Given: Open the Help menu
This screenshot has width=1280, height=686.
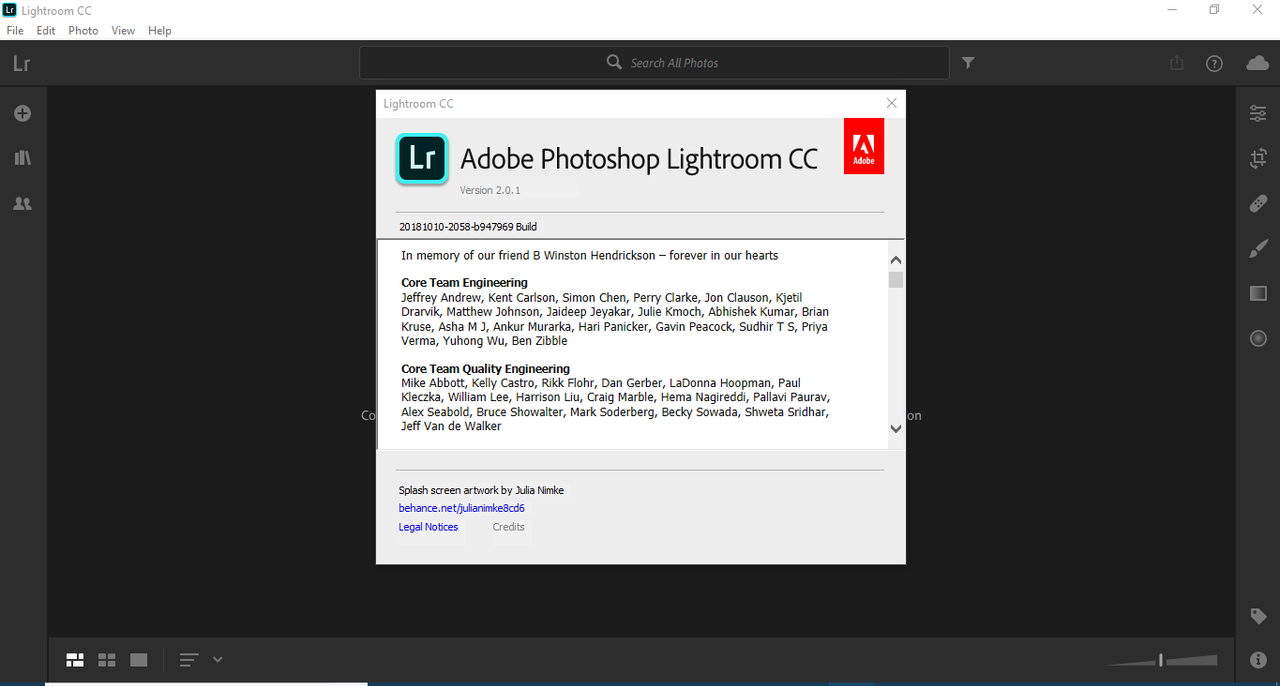Looking at the screenshot, I should tap(160, 31).
